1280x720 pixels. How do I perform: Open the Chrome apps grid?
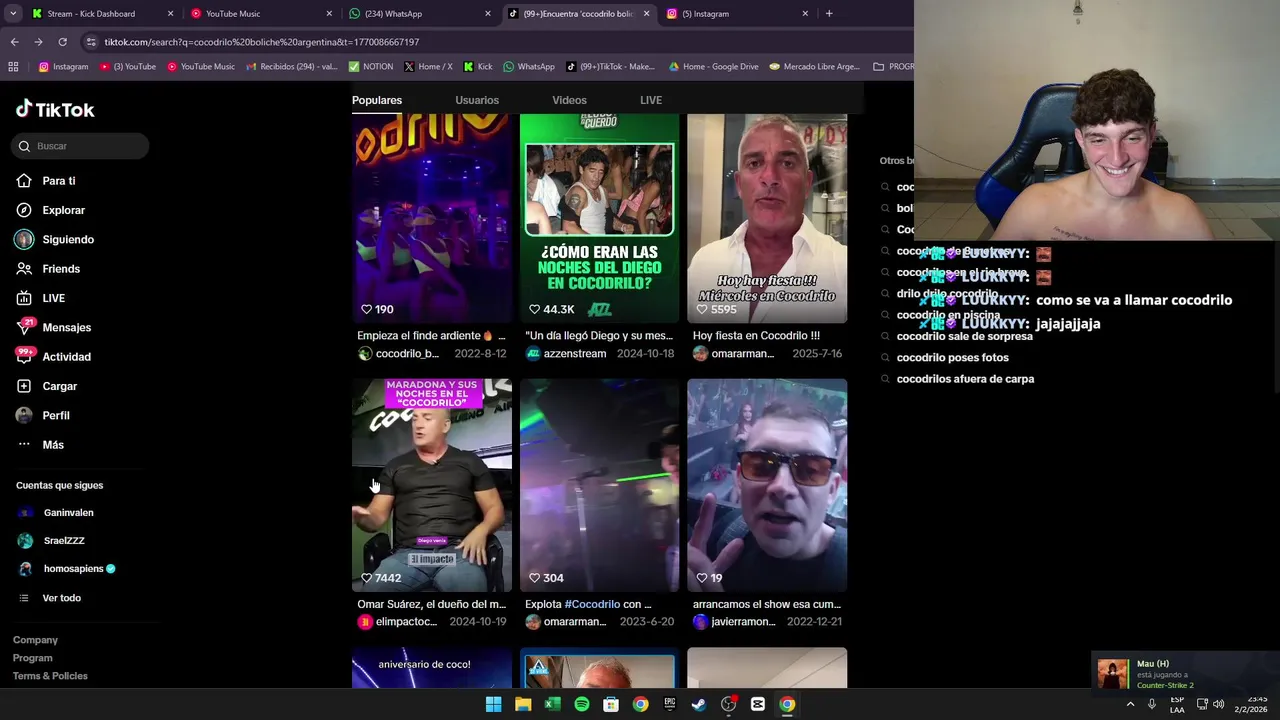13,67
